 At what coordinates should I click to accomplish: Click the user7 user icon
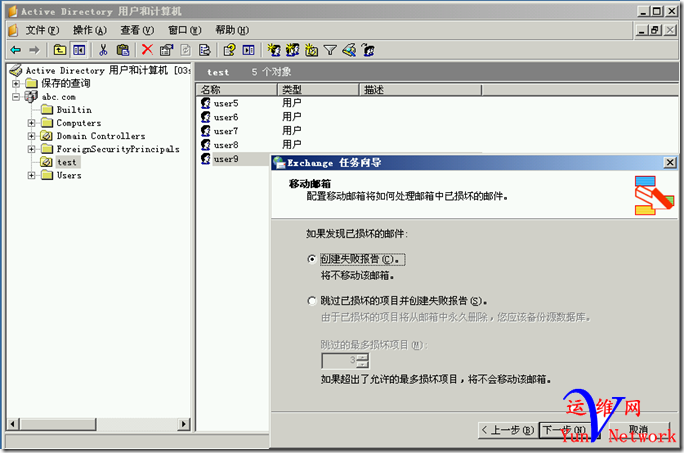click(205, 131)
